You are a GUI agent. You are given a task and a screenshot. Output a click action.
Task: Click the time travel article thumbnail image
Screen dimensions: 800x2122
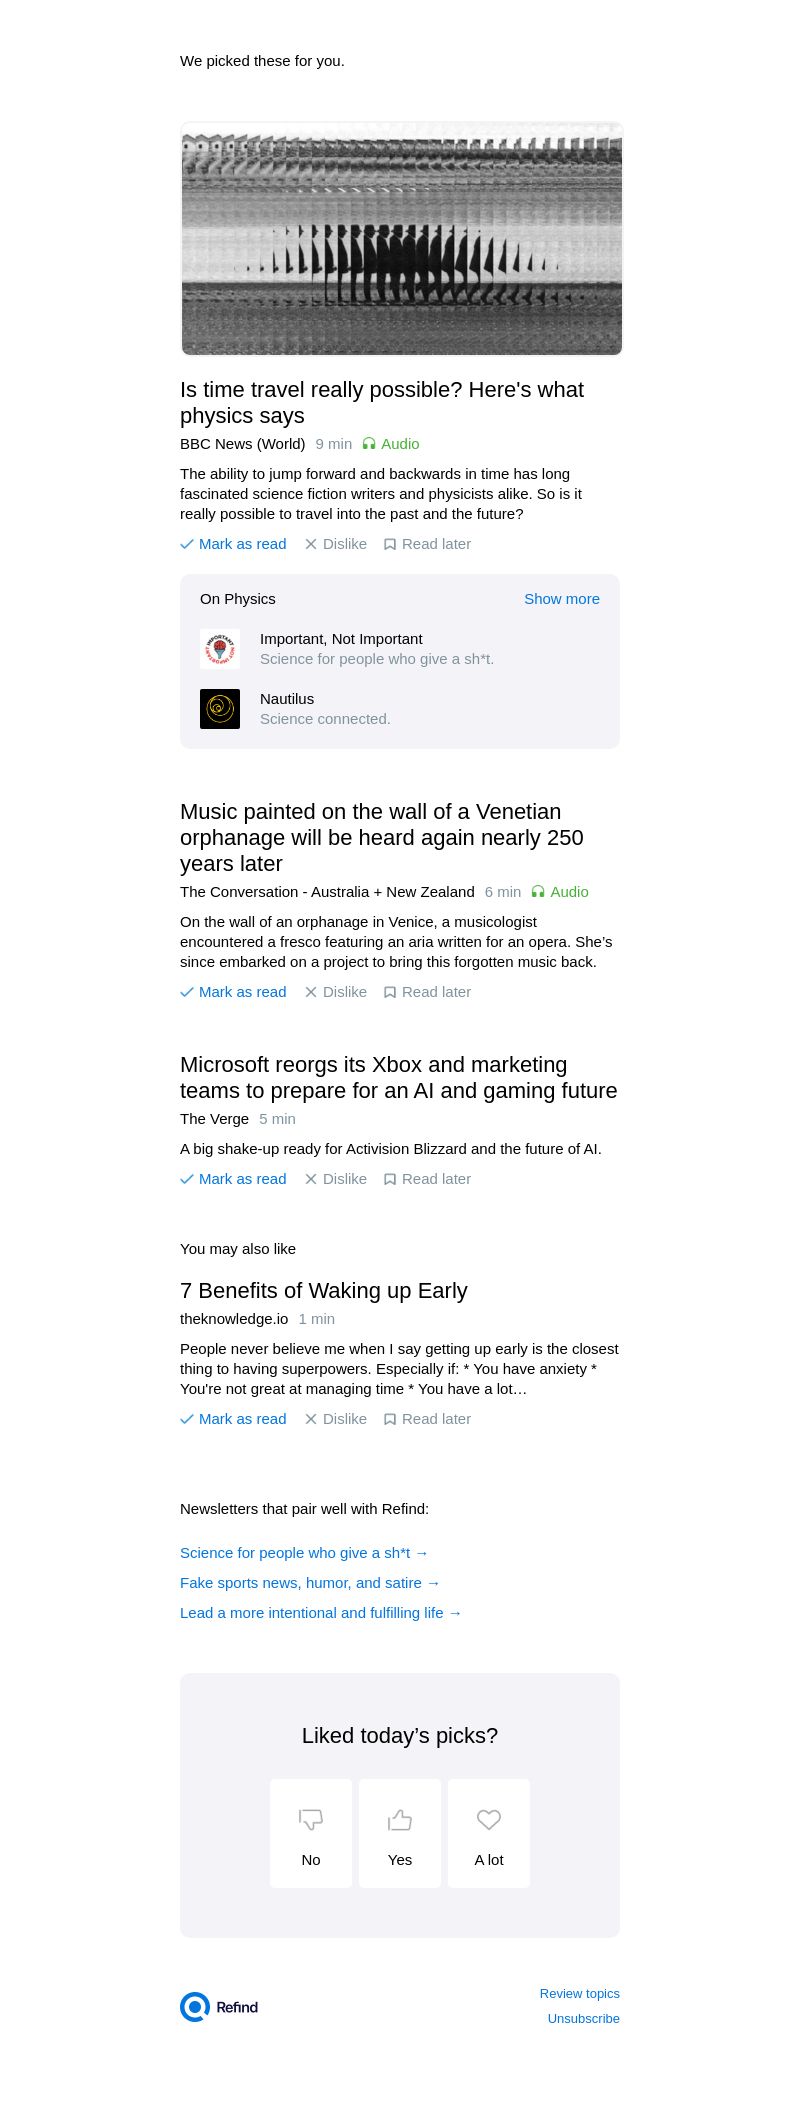[401, 239]
